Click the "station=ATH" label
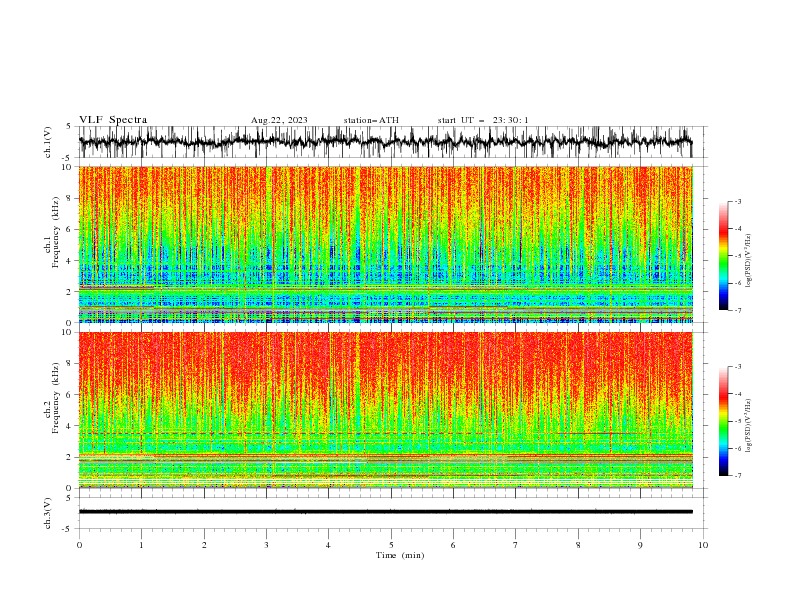This screenshot has height=612, width=792. [371, 120]
